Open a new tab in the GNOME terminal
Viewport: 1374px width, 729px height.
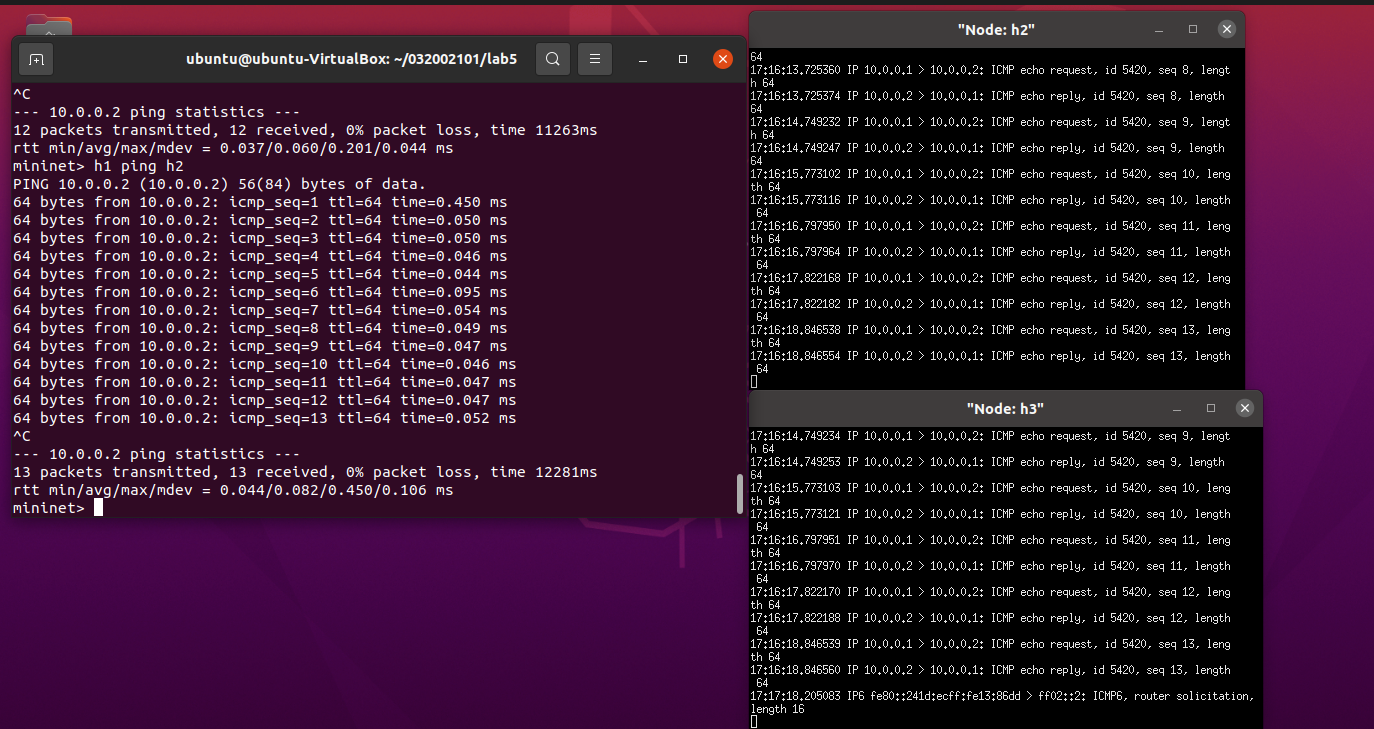tap(36, 59)
